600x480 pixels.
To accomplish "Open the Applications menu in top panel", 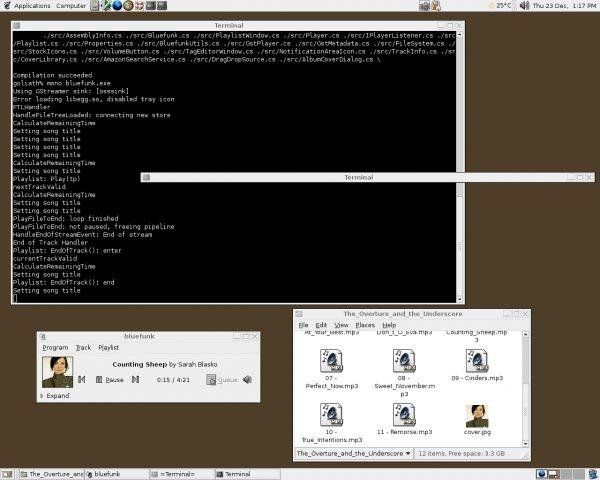I will coord(33,6).
